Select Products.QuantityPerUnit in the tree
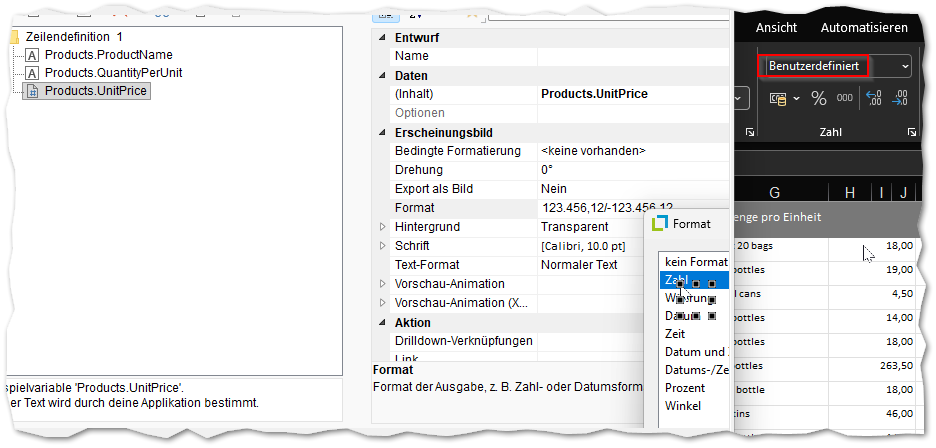 pyautogui.click(x=113, y=73)
